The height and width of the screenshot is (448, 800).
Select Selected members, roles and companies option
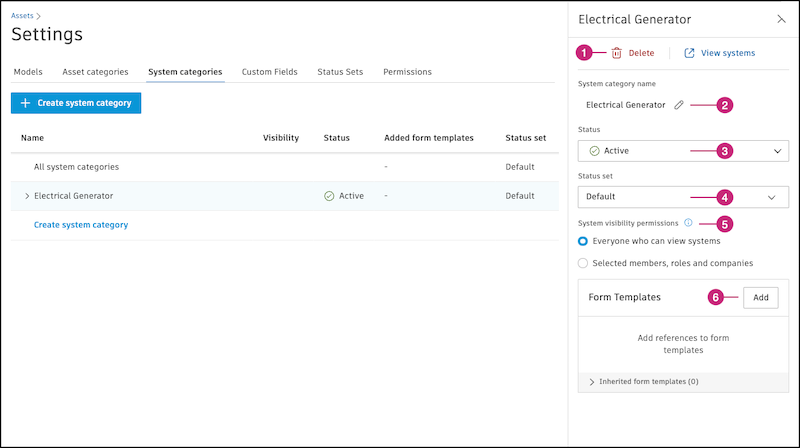tap(583, 263)
